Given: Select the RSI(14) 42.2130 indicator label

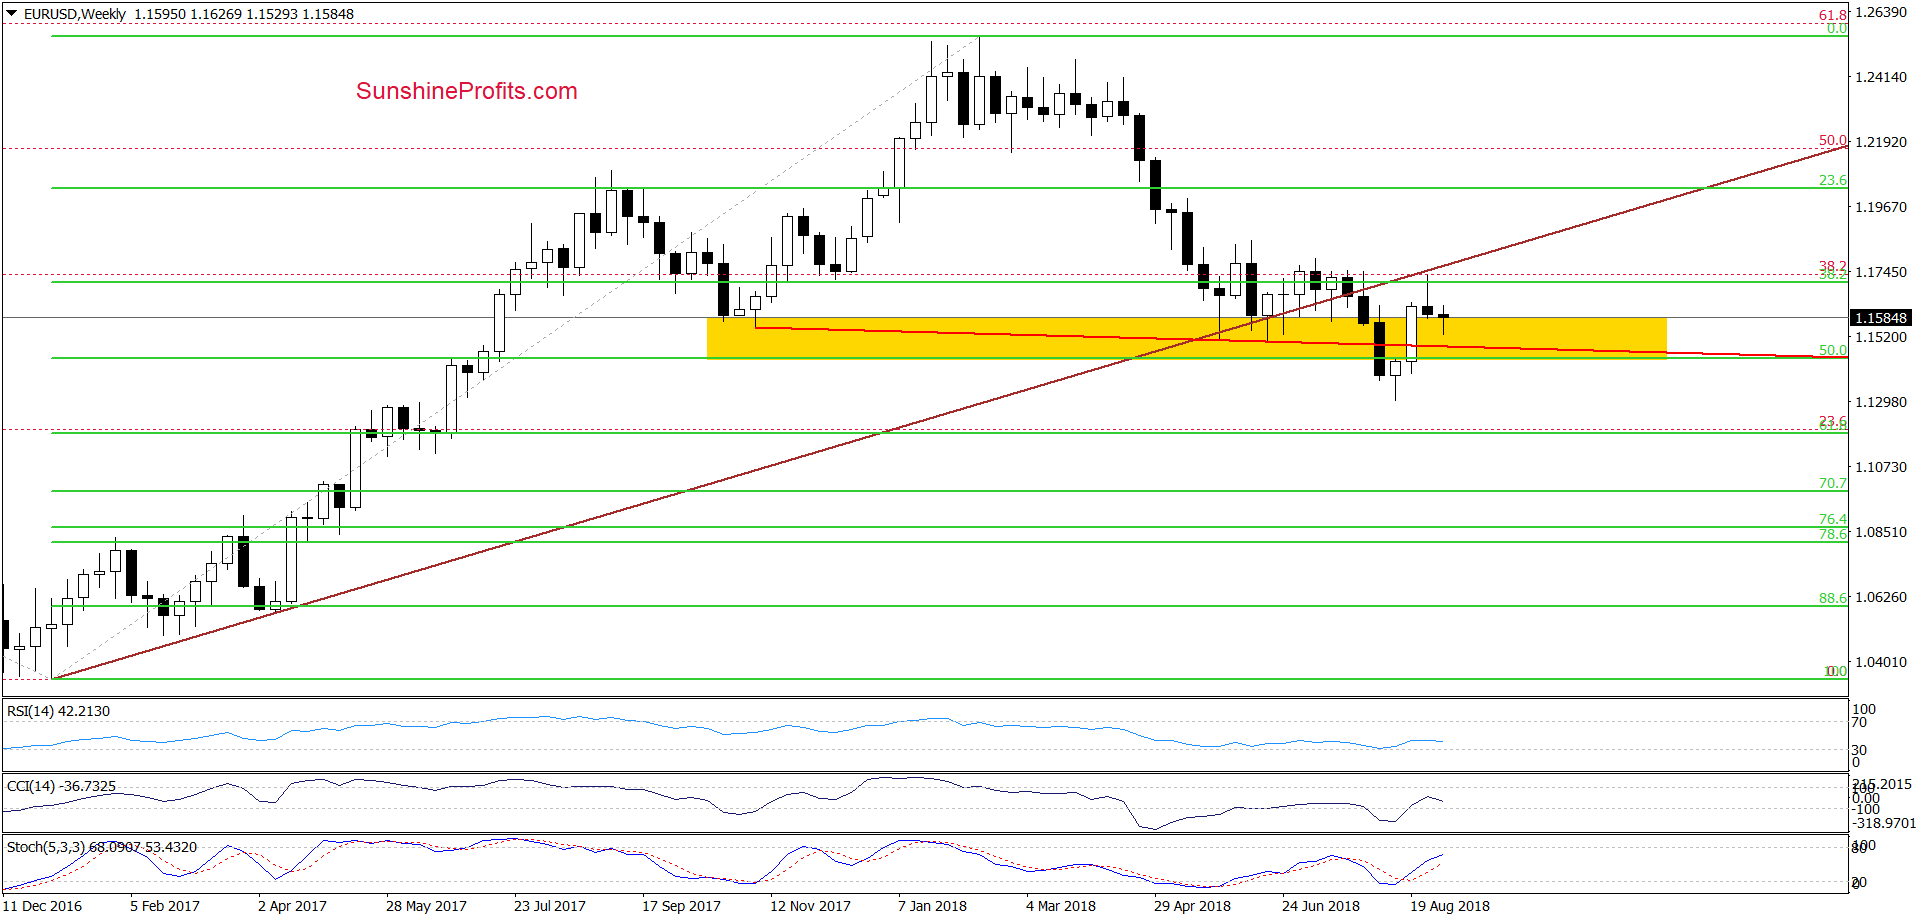Looking at the screenshot, I should click(x=58, y=711).
